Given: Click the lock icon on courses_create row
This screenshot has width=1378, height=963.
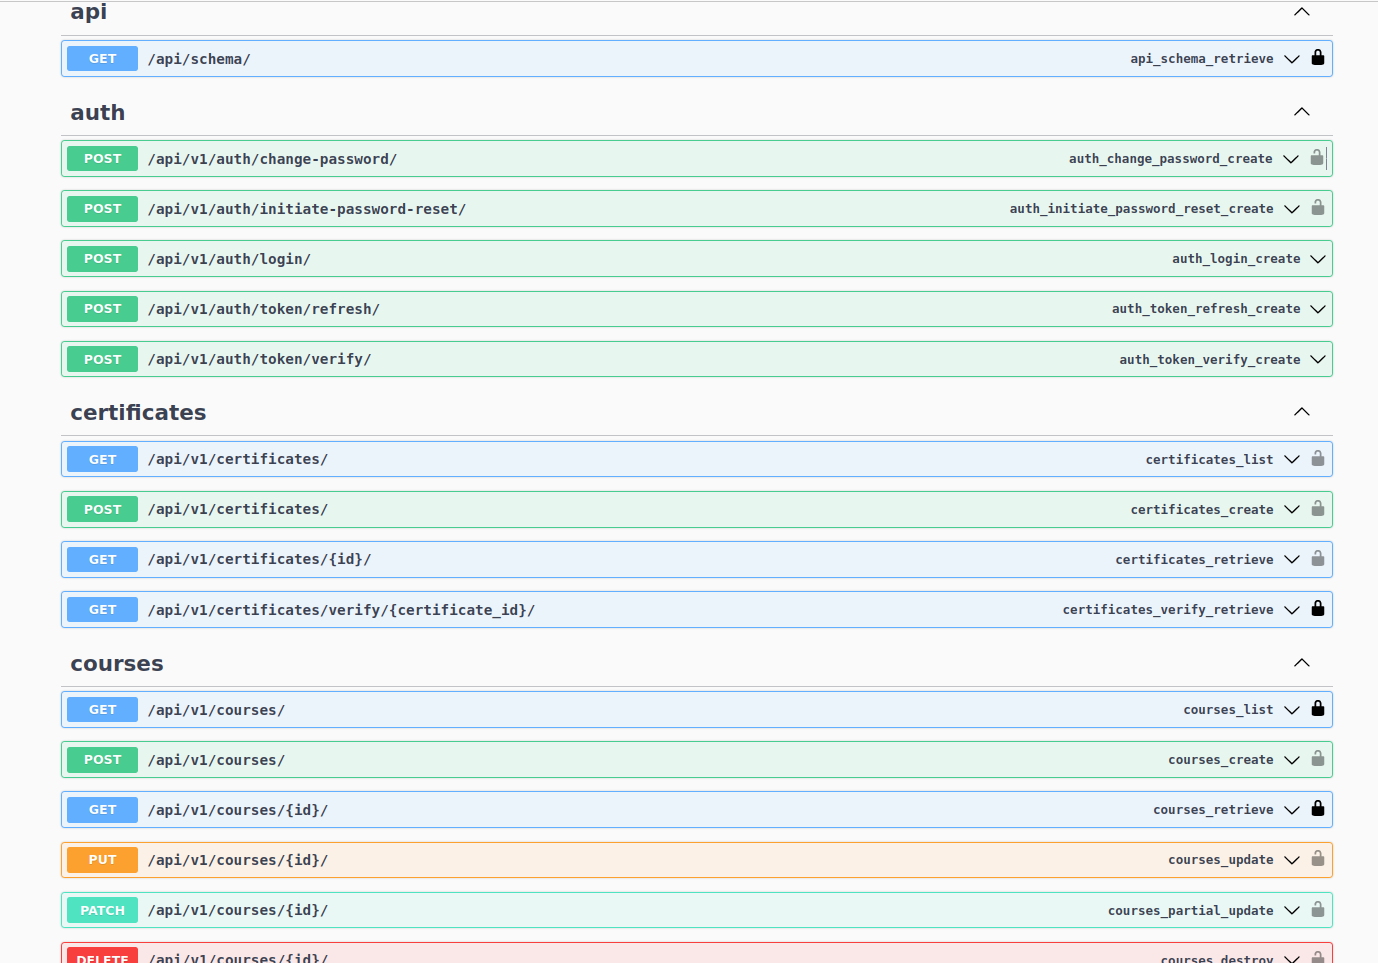Looking at the screenshot, I should (1318, 759).
